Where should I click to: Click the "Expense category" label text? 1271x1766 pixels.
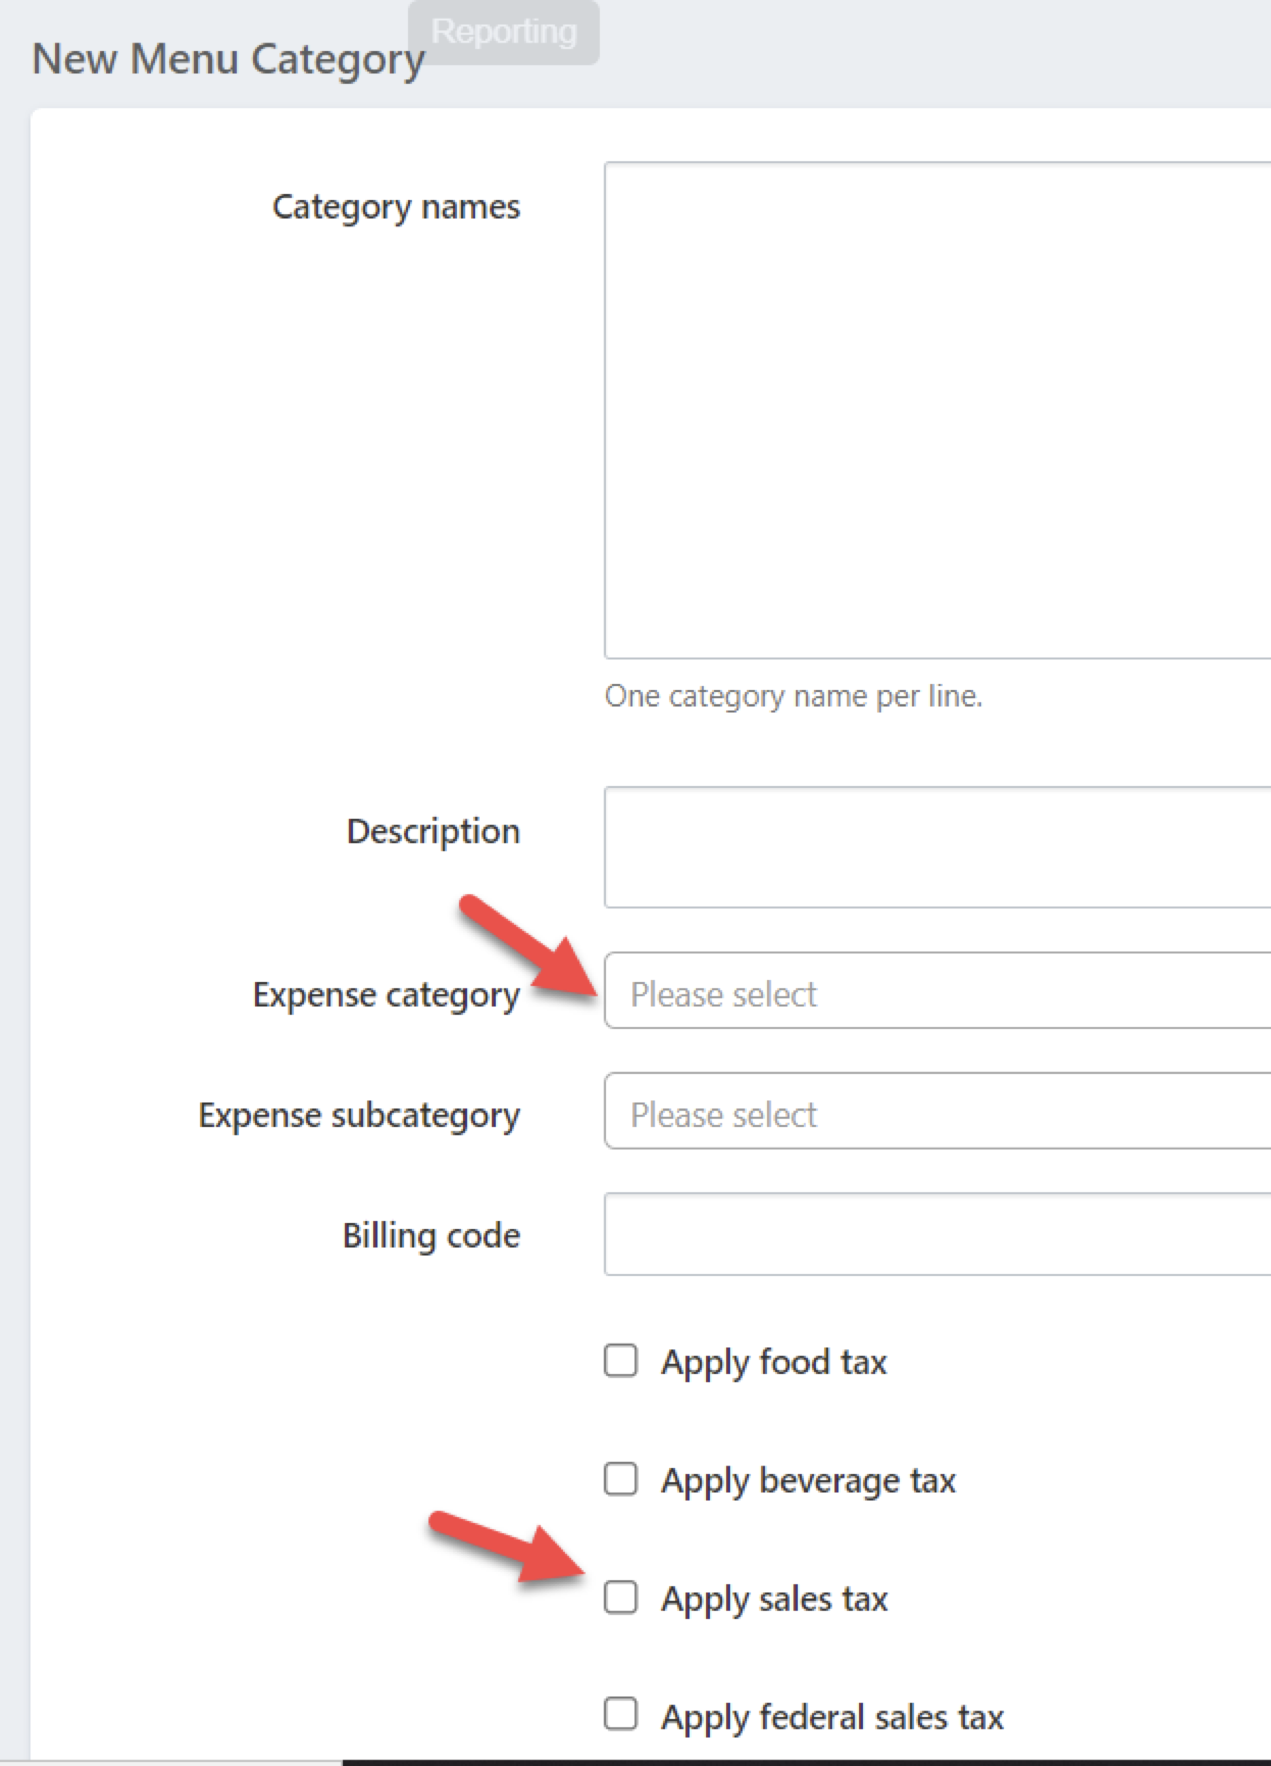click(x=386, y=995)
